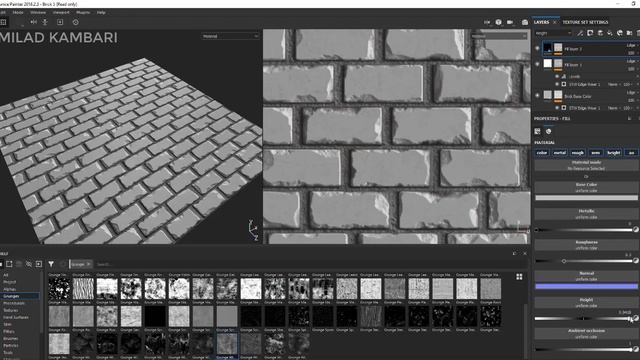Open the Height channel dropdown in Layers panel
Image resolution: width=640 pixels, height=360 pixels.
coord(553,33)
